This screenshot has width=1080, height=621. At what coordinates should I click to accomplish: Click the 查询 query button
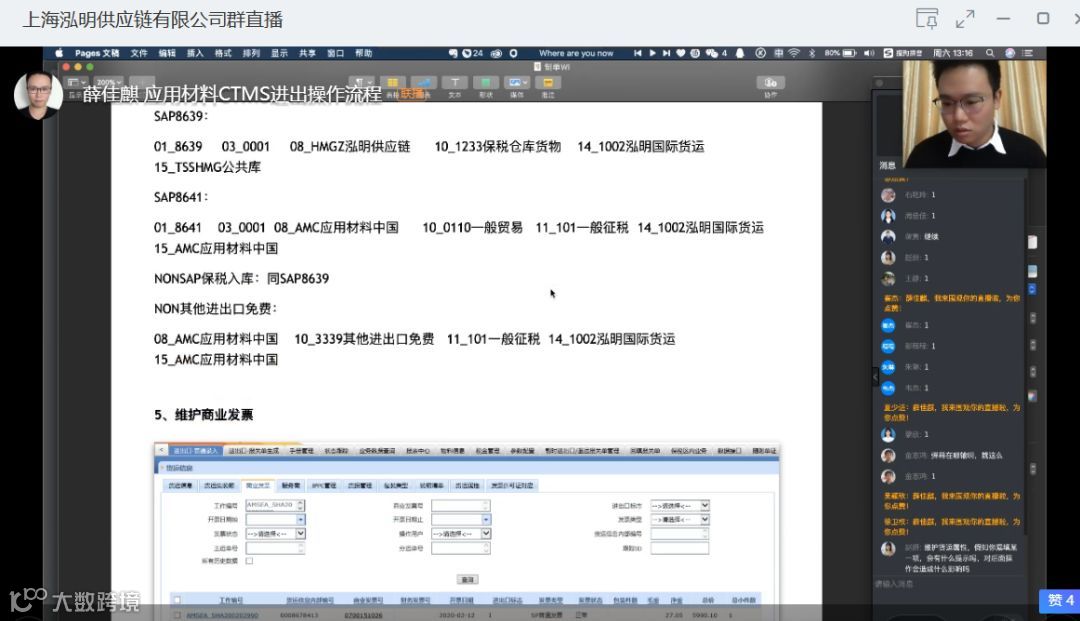click(x=468, y=580)
